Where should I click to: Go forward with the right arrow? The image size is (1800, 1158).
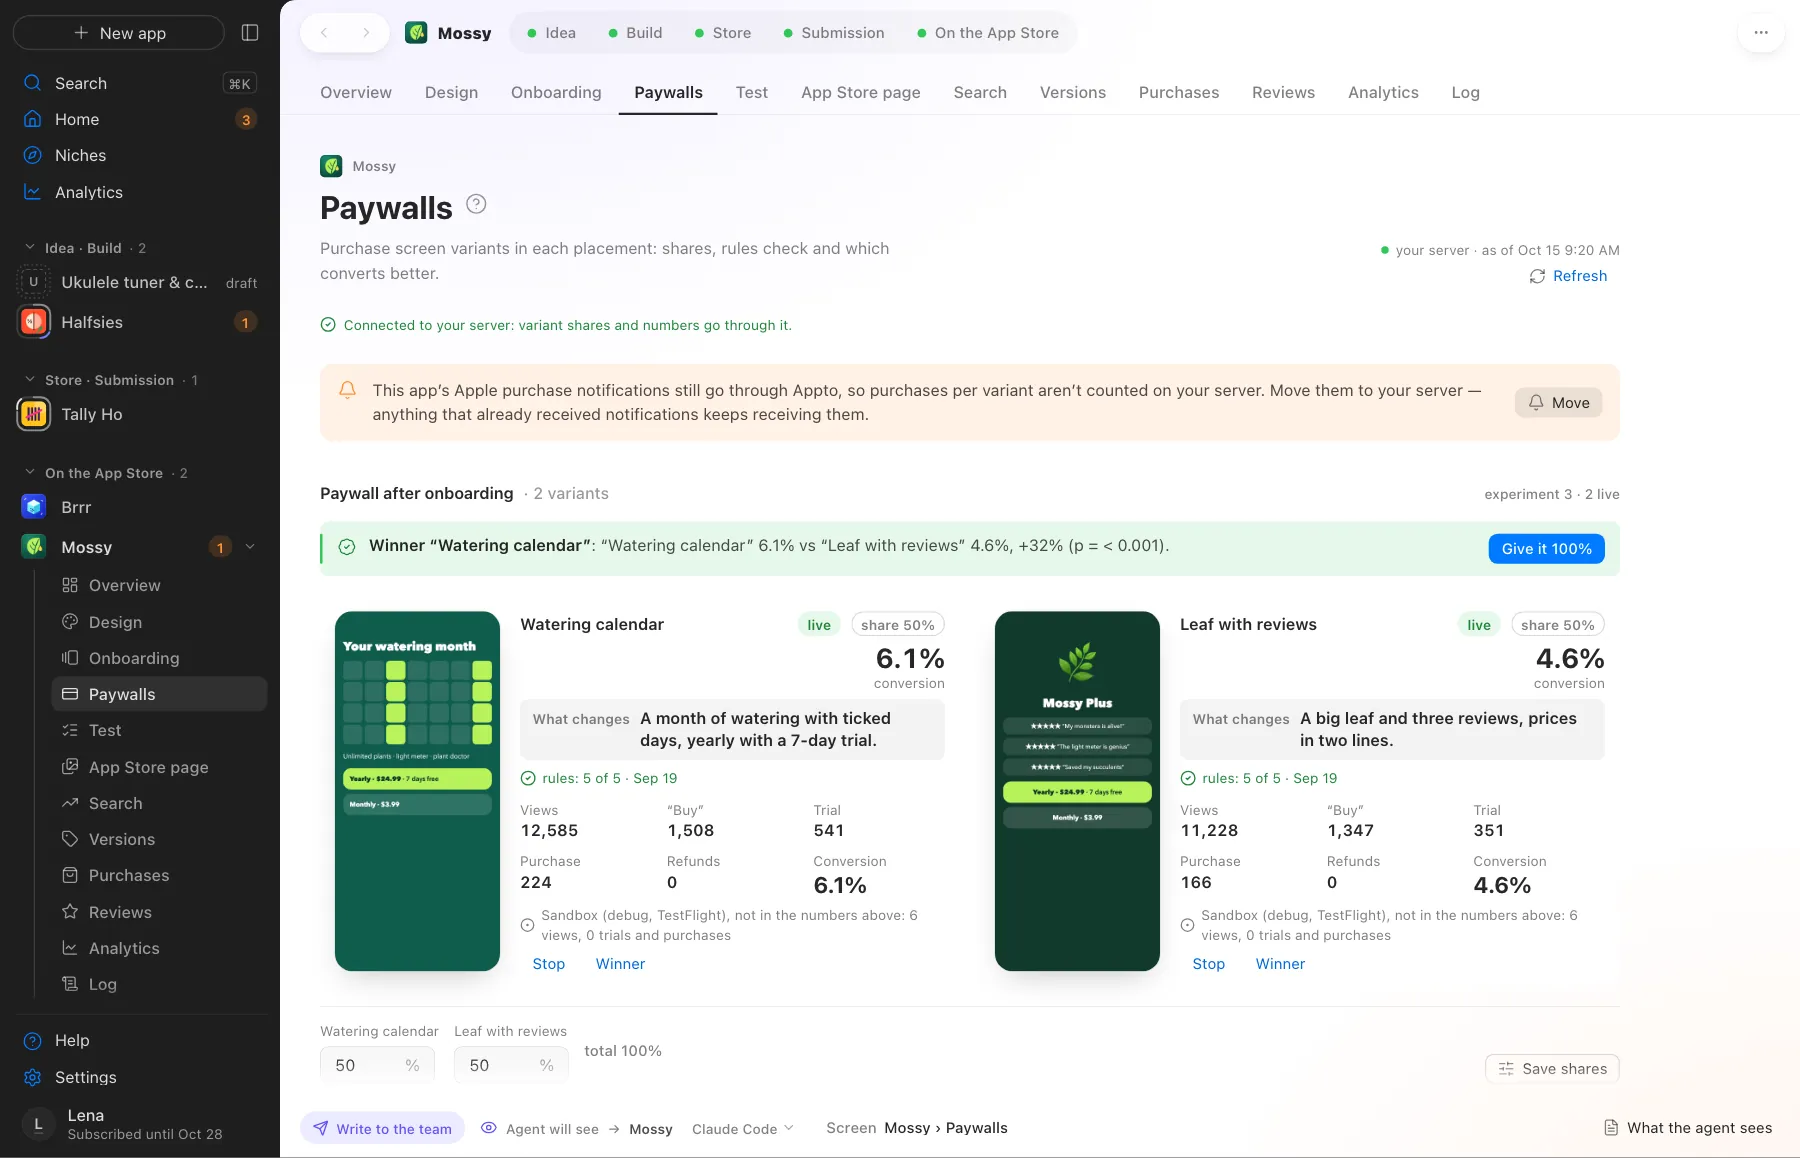366,33
